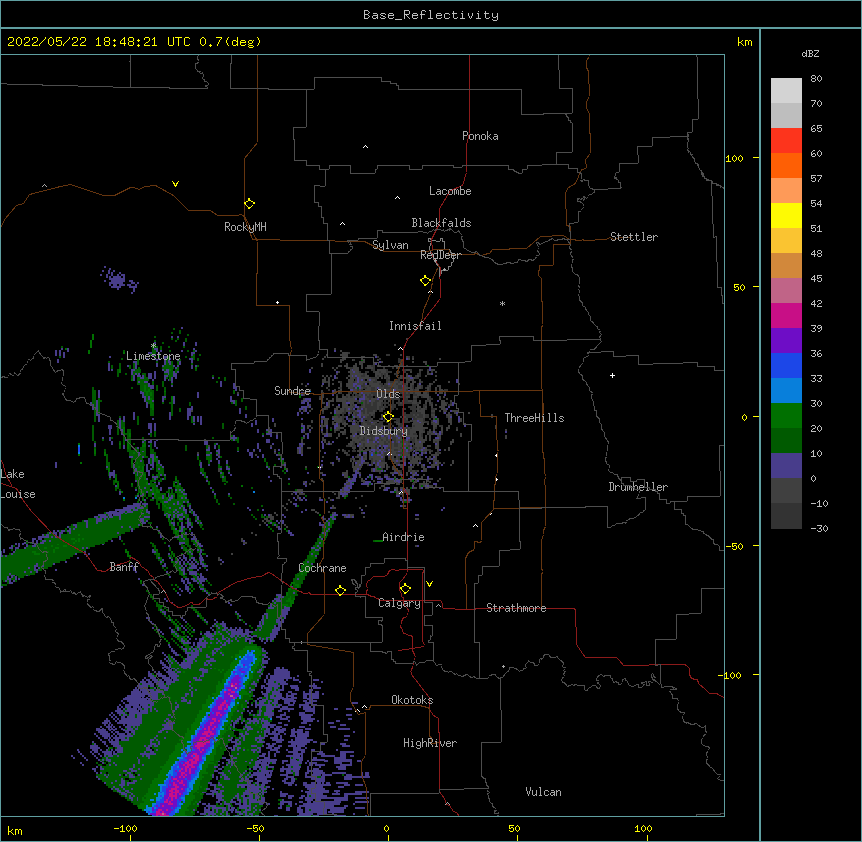Click the Lake Louise label

(18, 484)
